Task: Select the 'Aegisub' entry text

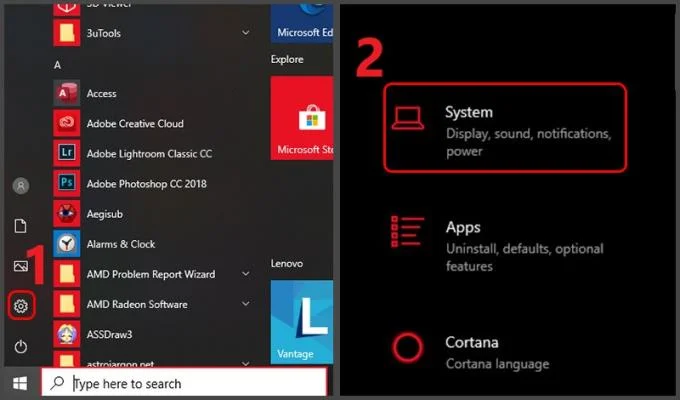Action: pyautogui.click(x=105, y=214)
